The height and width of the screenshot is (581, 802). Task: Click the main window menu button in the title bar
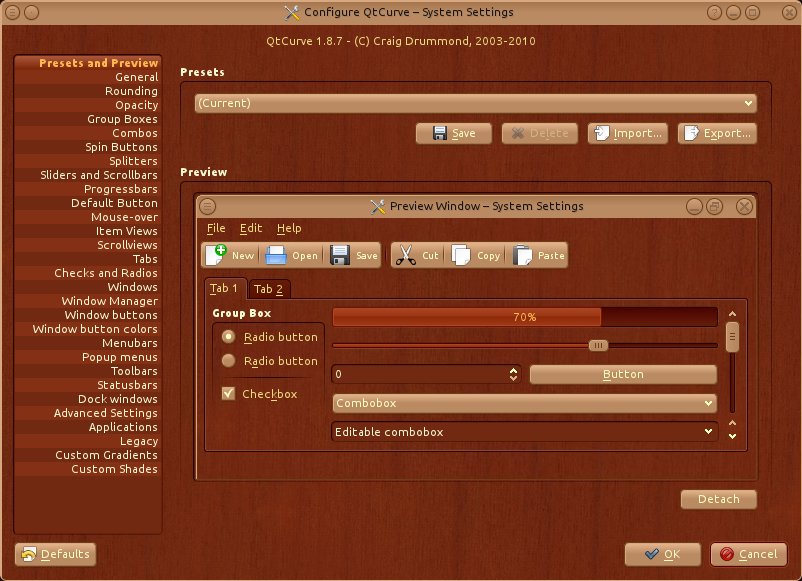pos(12,12)
